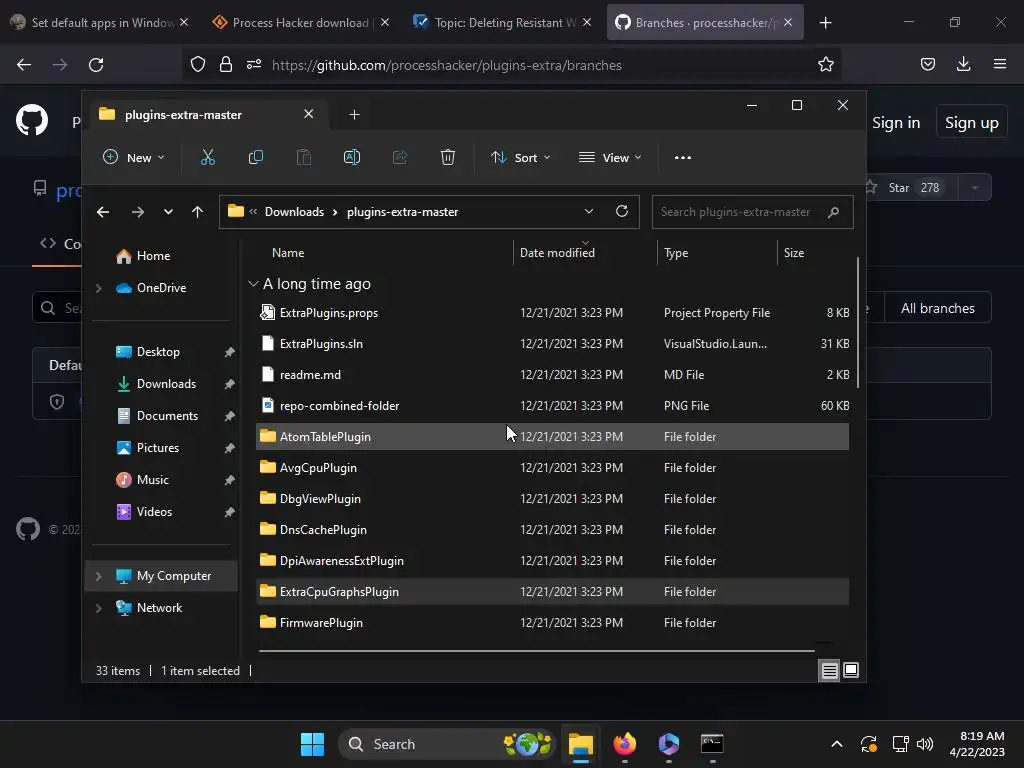The width and height of the screenshot is (1024, 768).
Task: Add a new File Explorer tab
Action: pos(354,115)
